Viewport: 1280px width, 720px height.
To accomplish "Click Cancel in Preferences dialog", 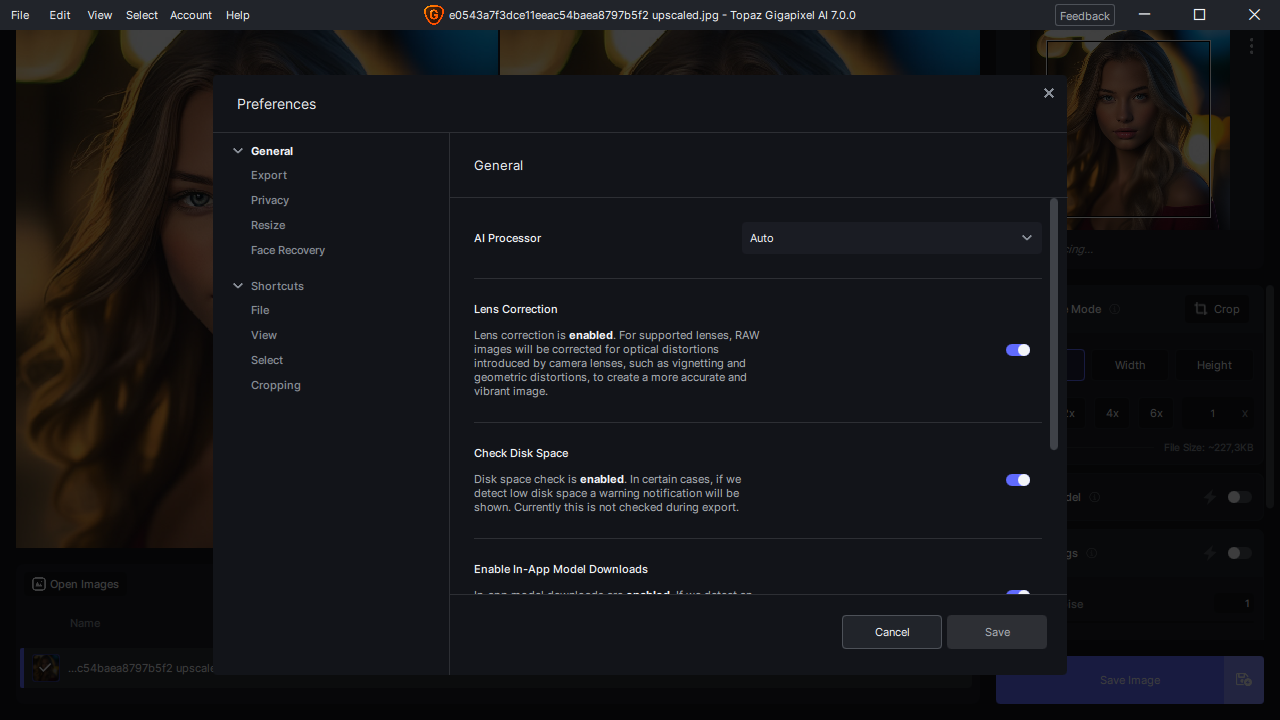I will pos(892,632).
